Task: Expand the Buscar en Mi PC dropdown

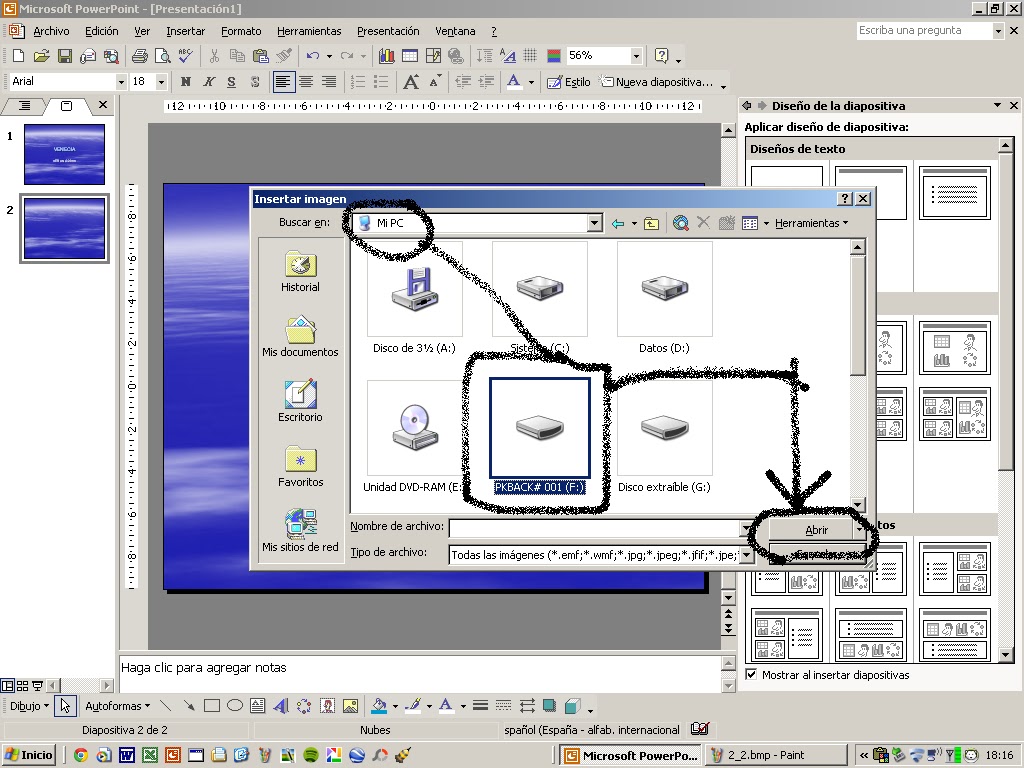Action: coord(594,223)
